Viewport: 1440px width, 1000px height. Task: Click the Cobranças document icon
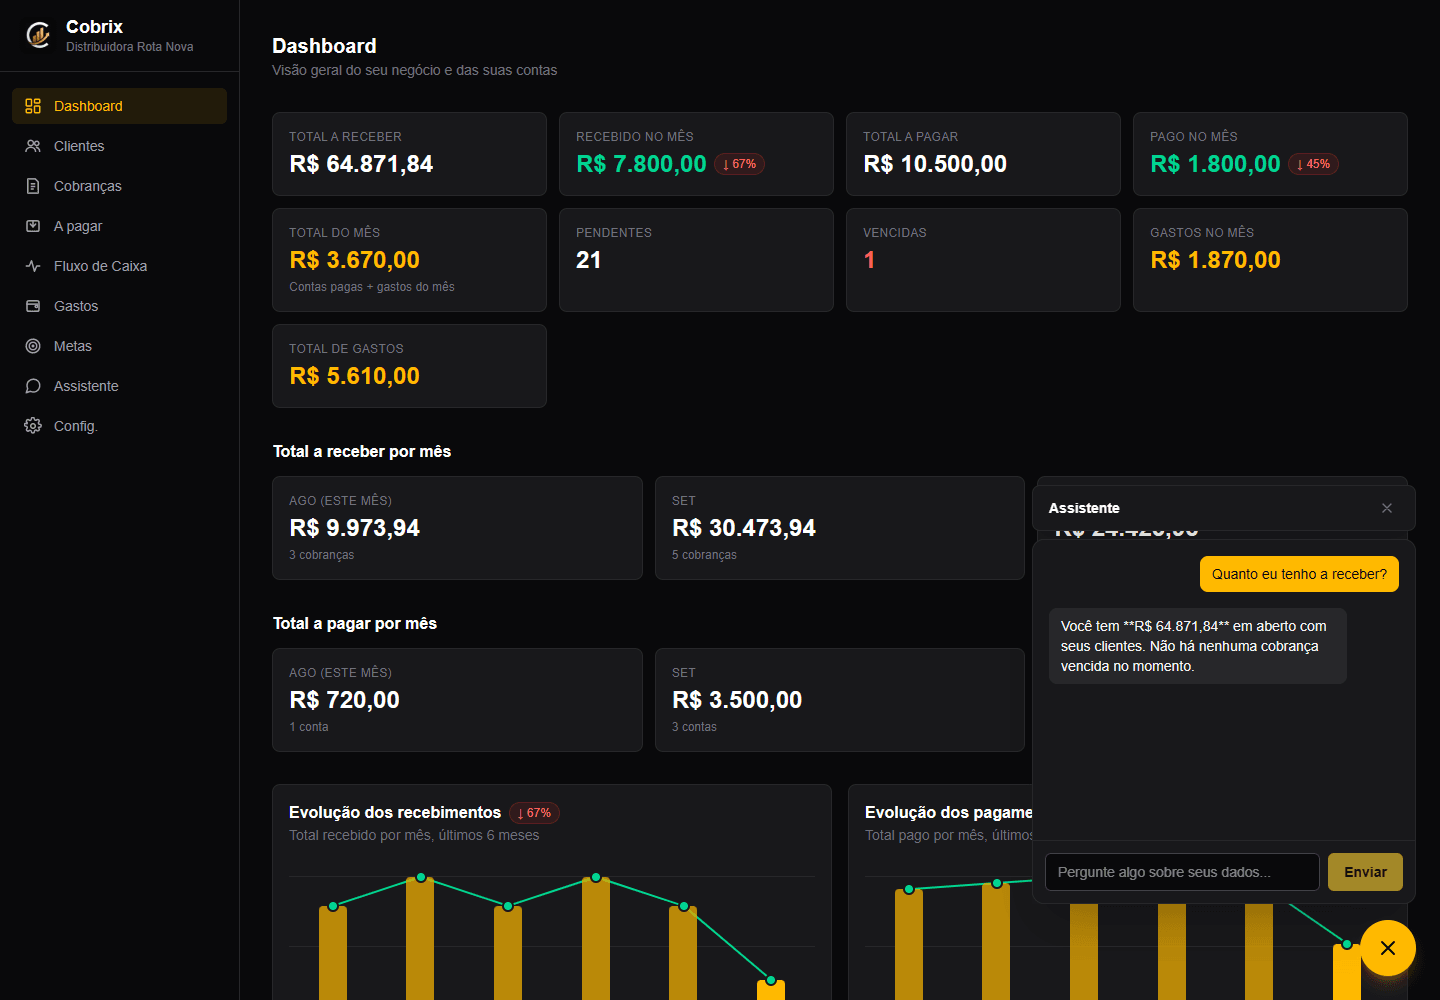33,186
